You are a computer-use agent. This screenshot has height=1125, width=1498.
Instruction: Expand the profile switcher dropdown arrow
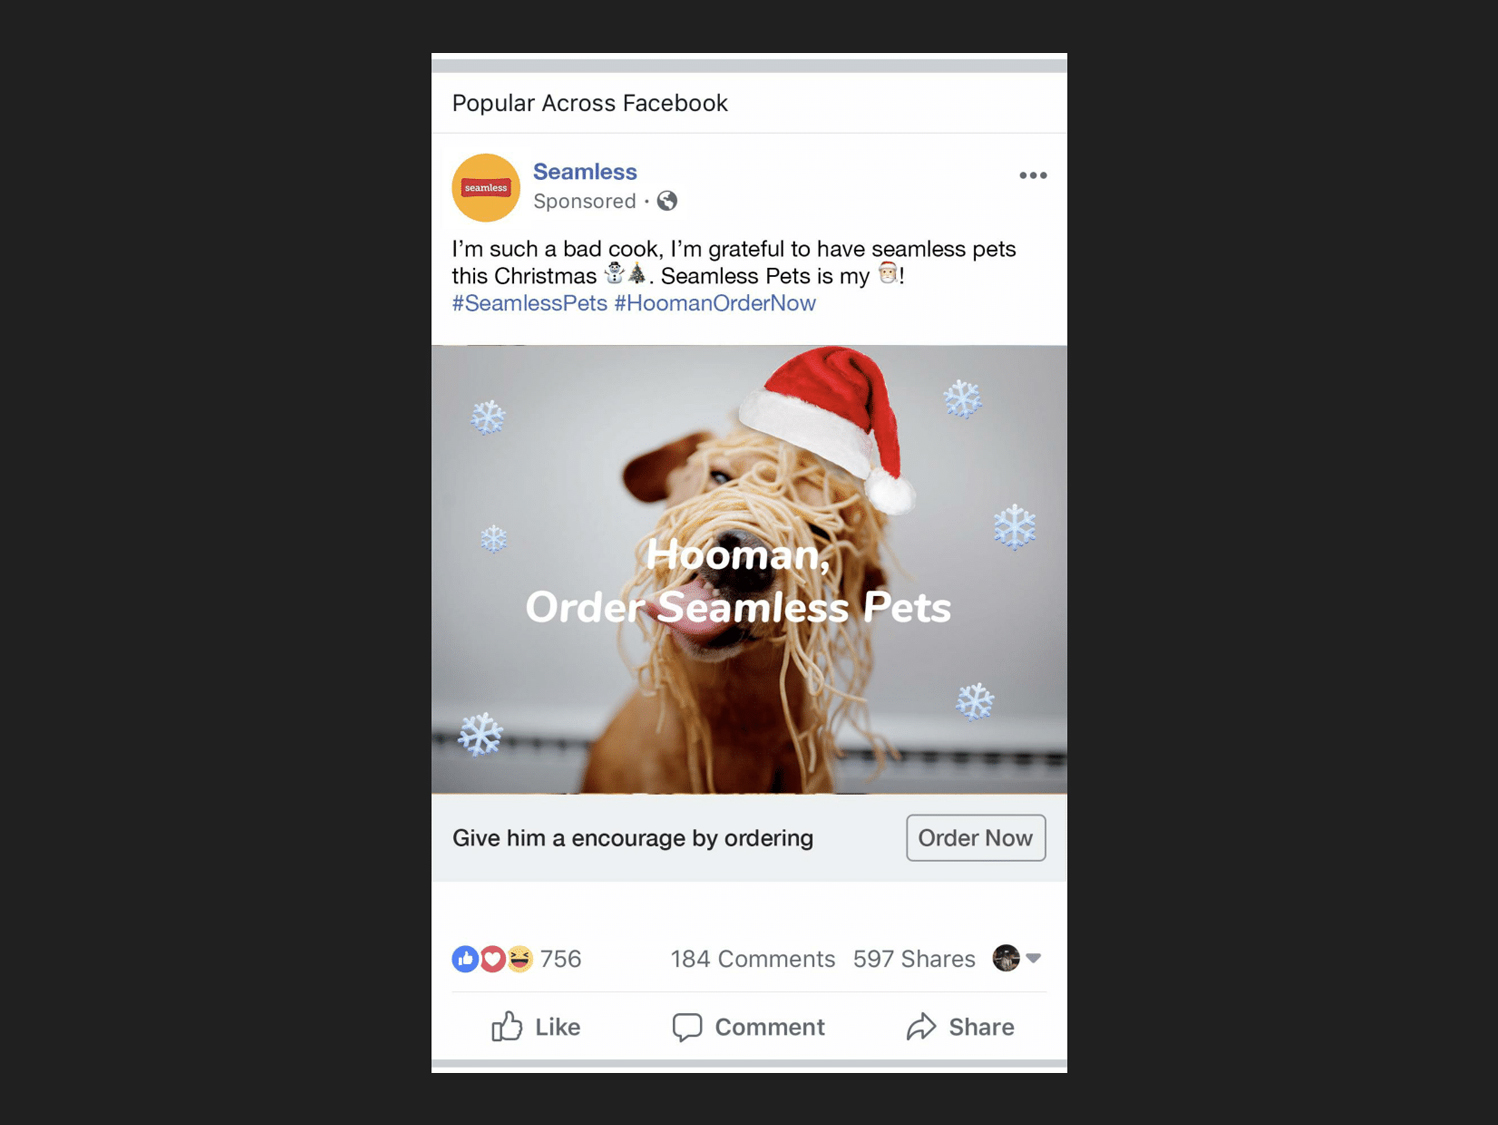click(1034, 958)
